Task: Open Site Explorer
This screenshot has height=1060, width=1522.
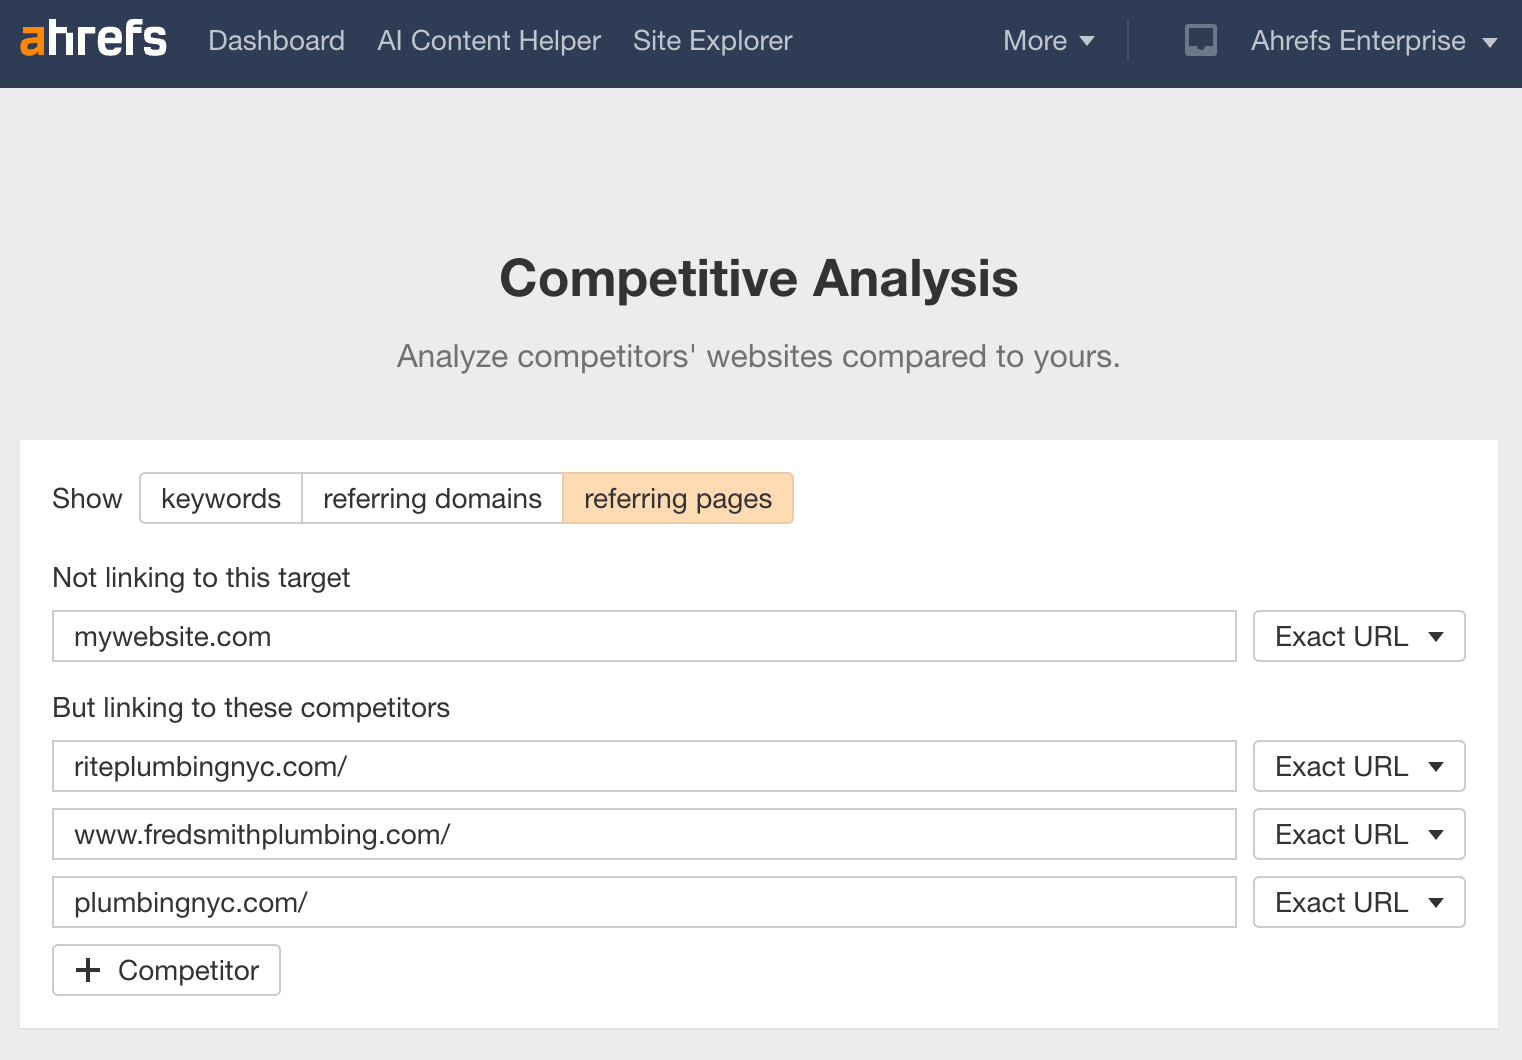Action: pos(712,40)
